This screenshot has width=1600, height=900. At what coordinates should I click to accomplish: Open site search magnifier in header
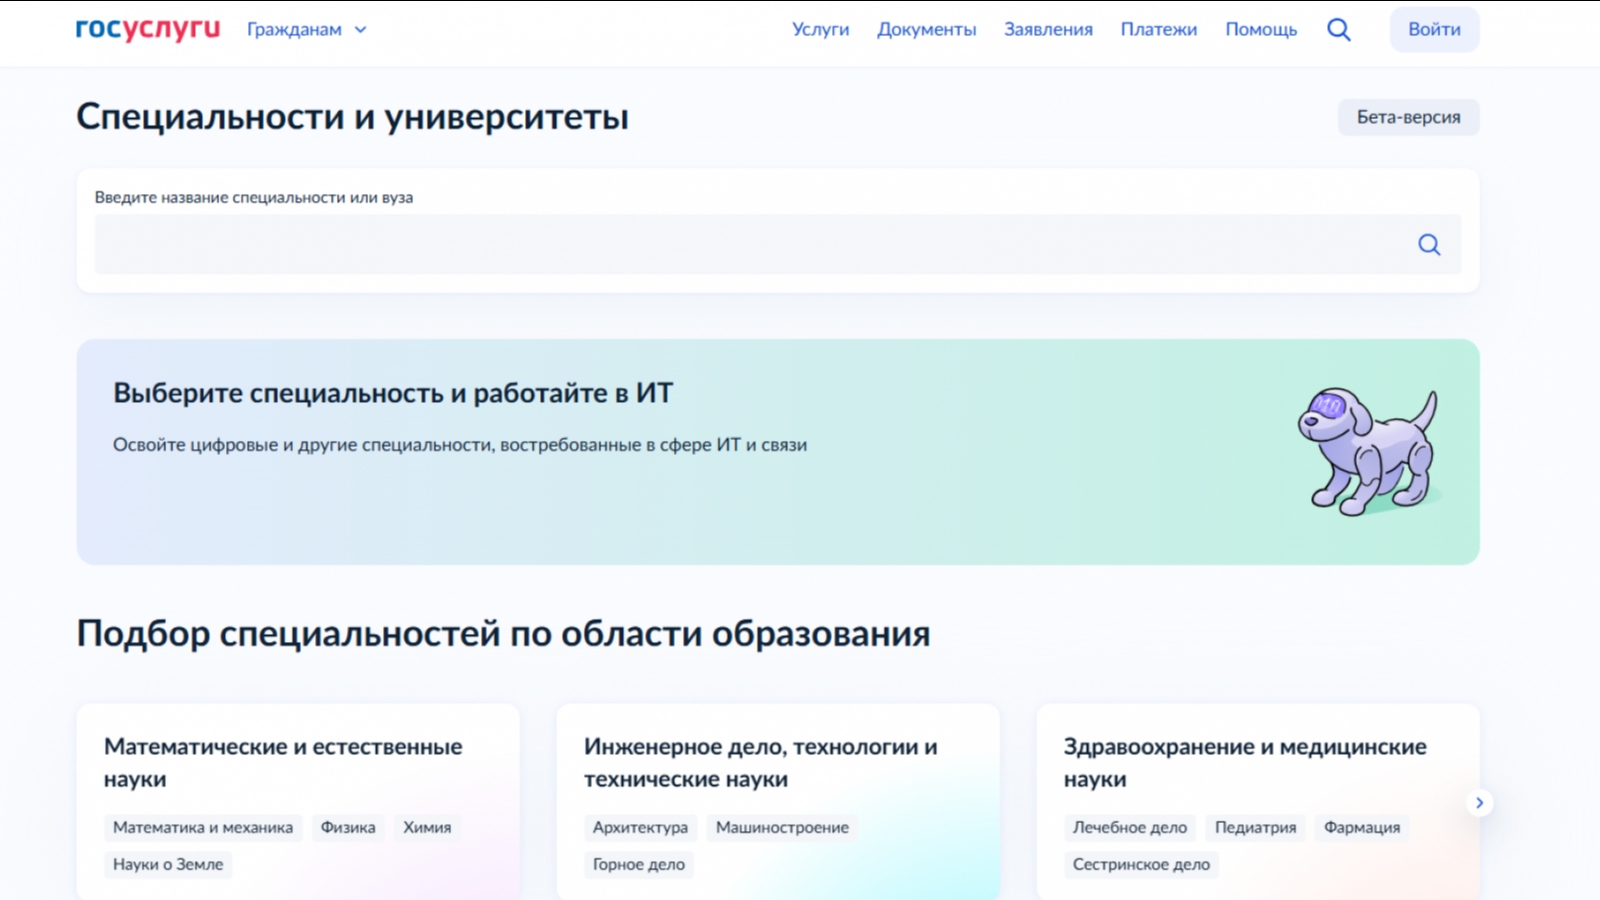(x=1338, y=30)
